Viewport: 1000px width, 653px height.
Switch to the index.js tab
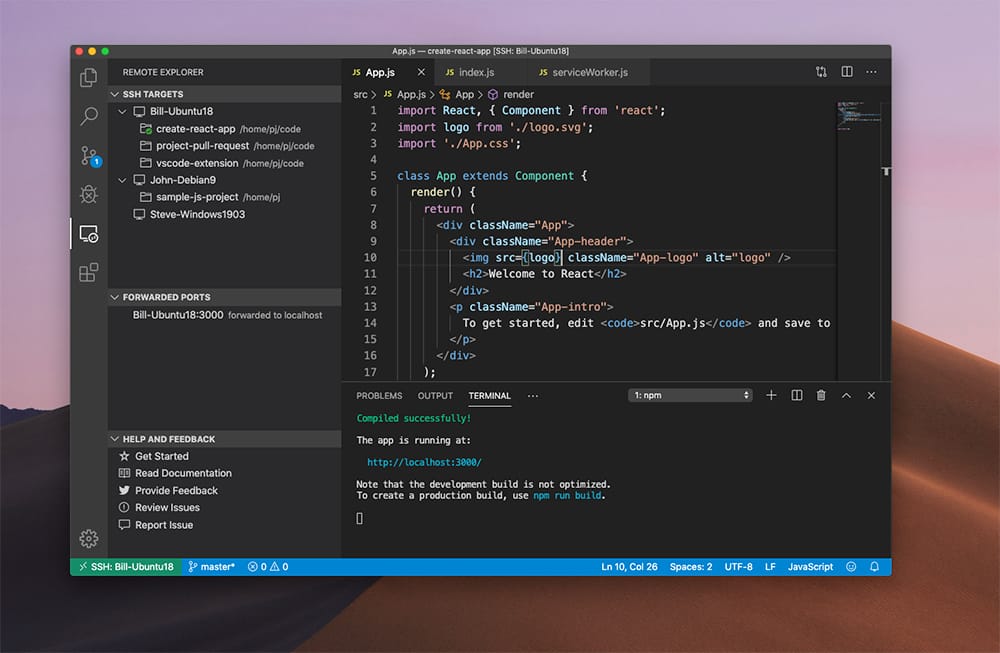(479, 72)
